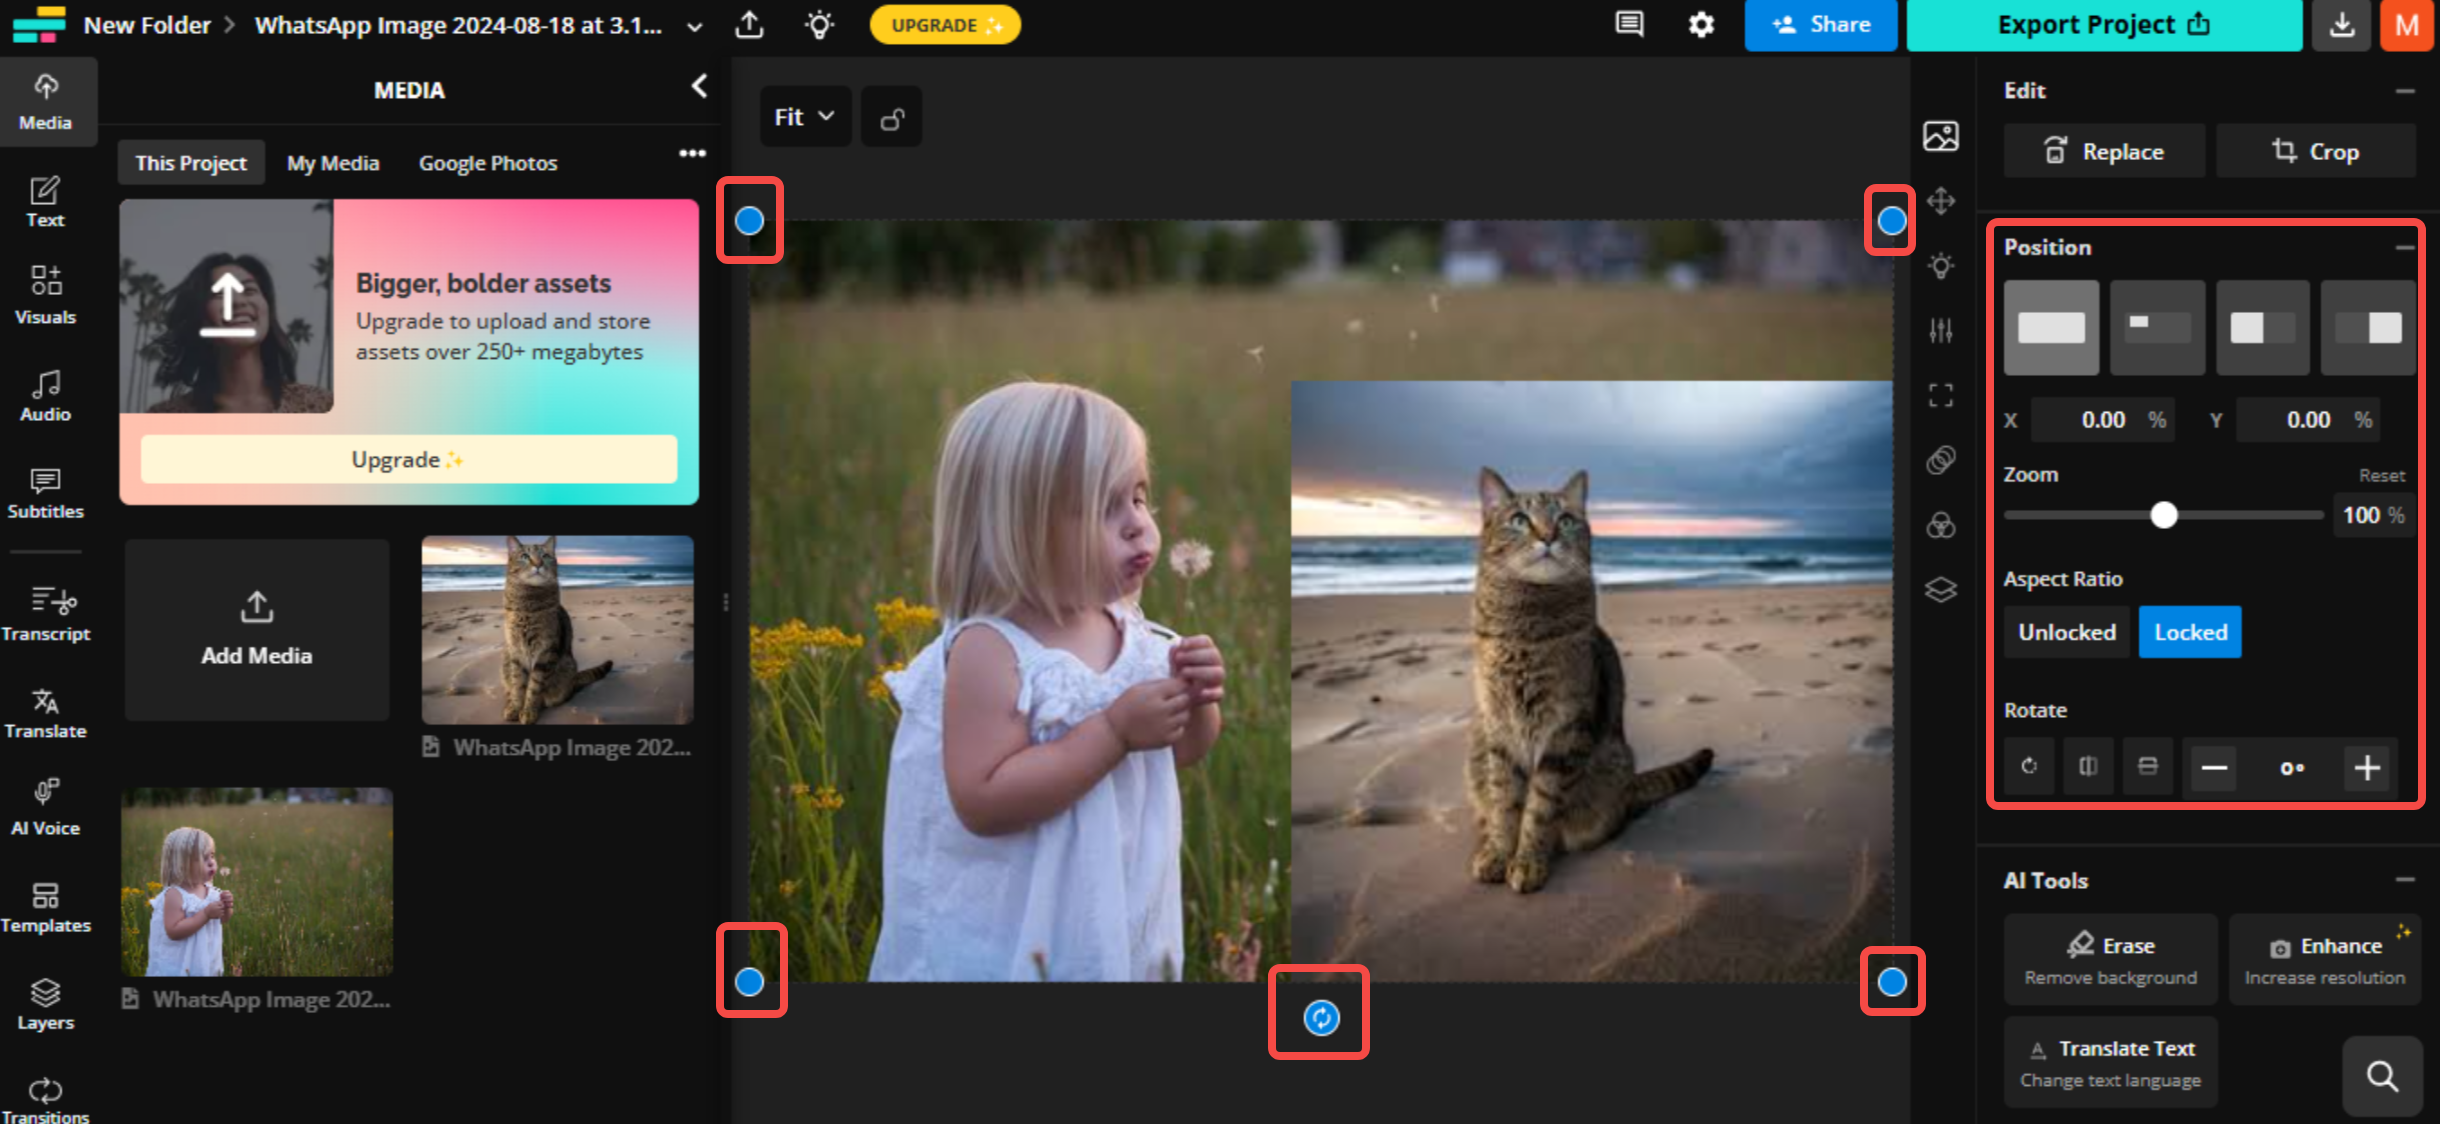Screen dimensions: 2440x1124
Task: Expand the project name dropdown chevron
Action: coord(694,27)
